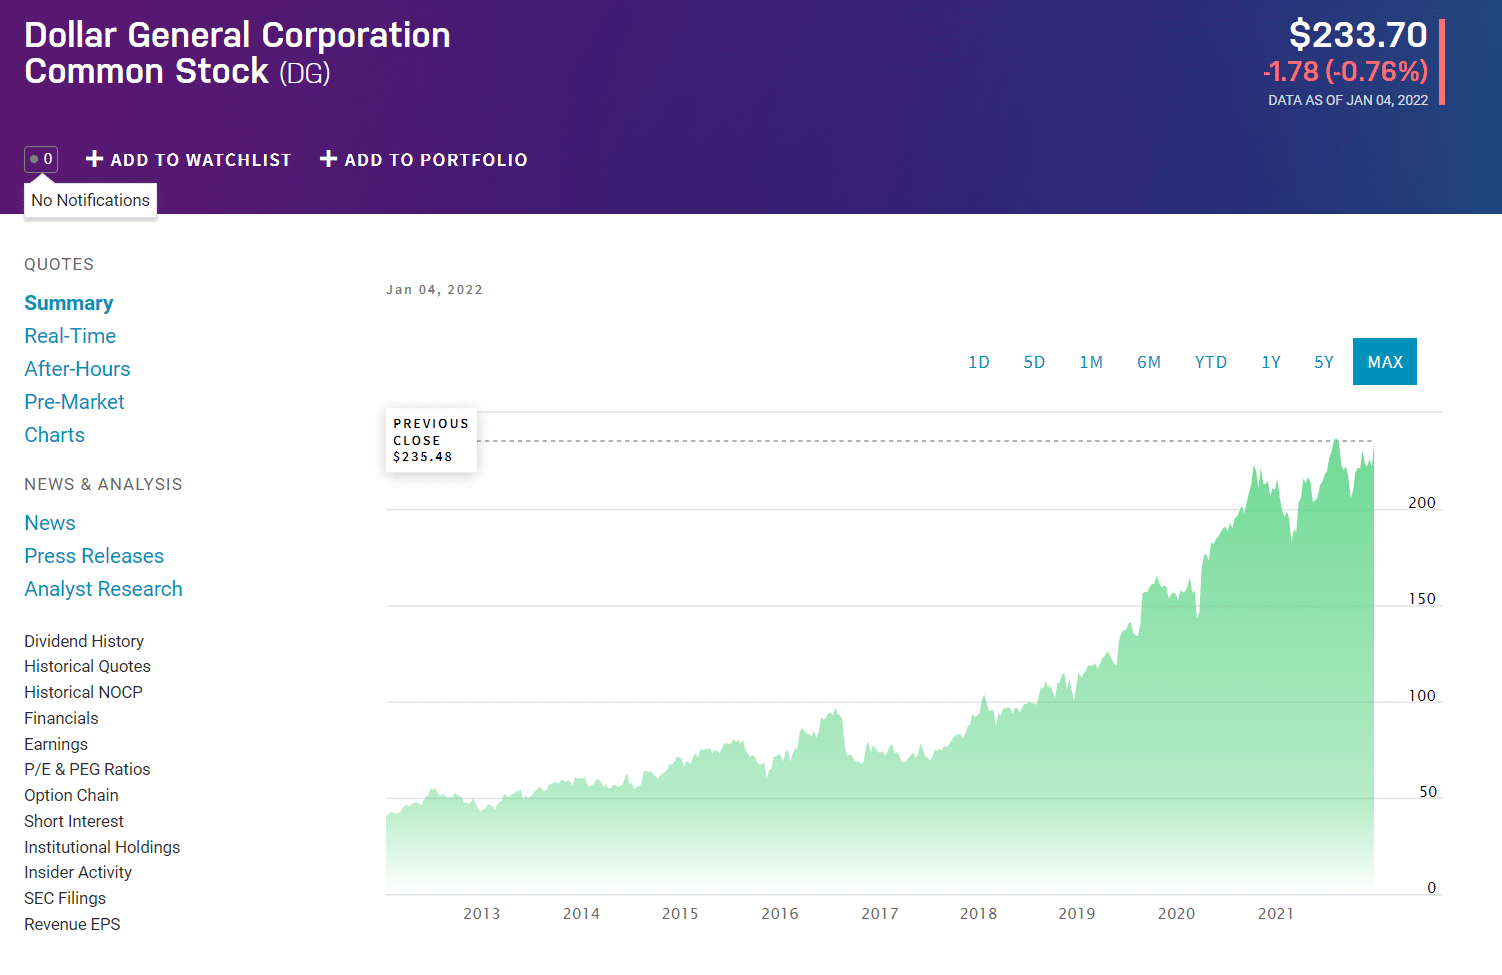Open the Financials page
Image resolution: width=1502 pixels, height=975 pixels.
coord(61,718)
